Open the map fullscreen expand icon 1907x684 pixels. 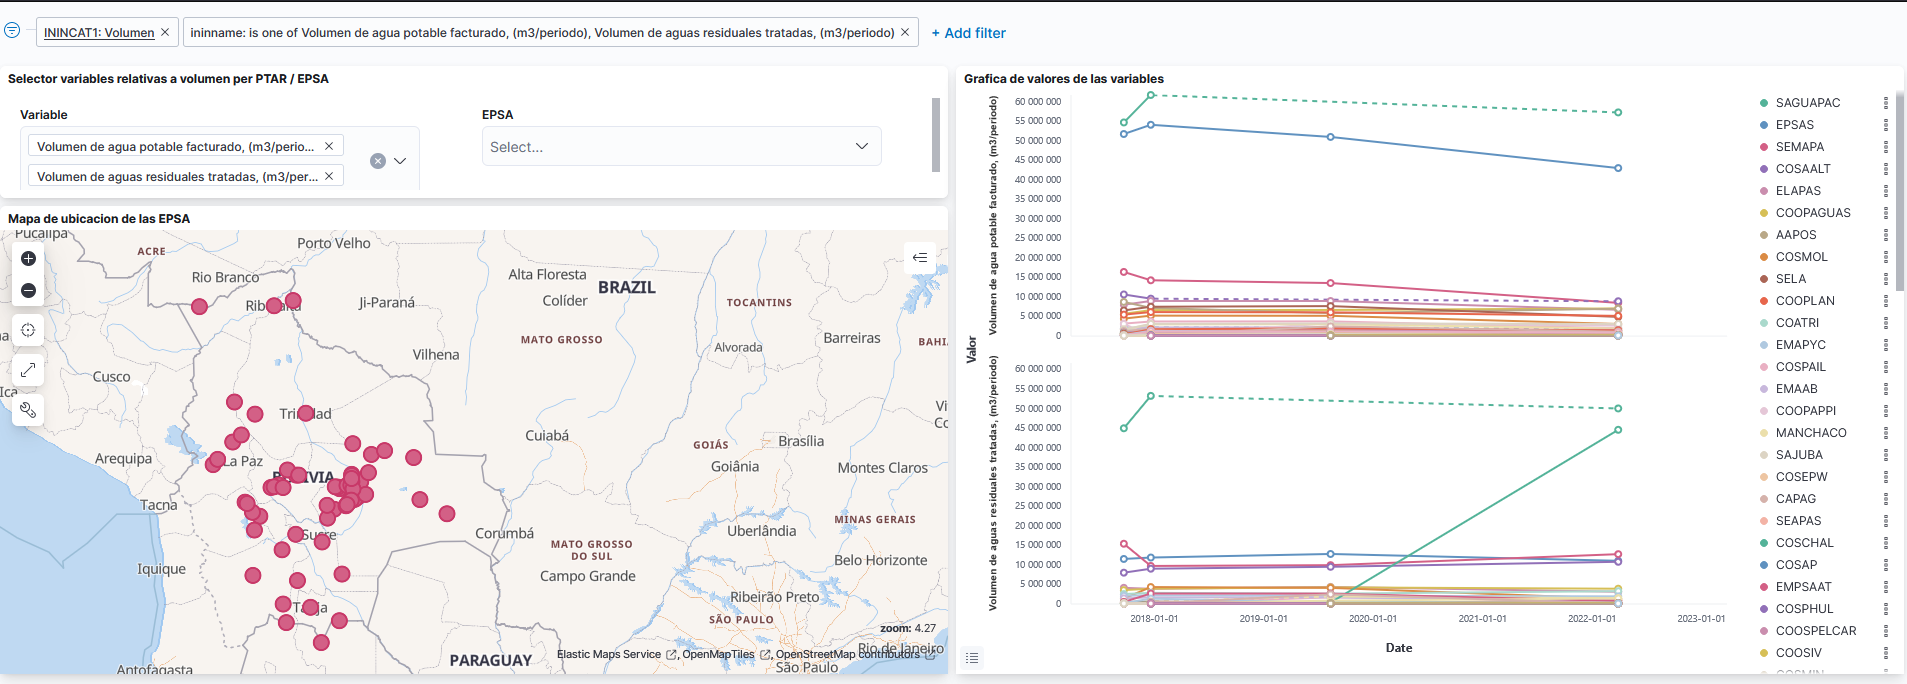pyautogui.click(x=28, y=370)
